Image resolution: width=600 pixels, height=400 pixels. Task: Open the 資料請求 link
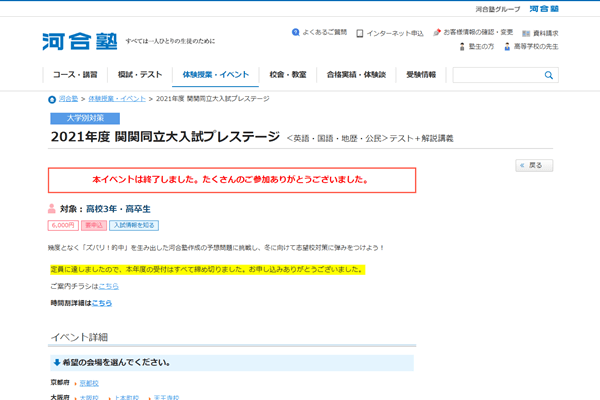click(545, 34)
